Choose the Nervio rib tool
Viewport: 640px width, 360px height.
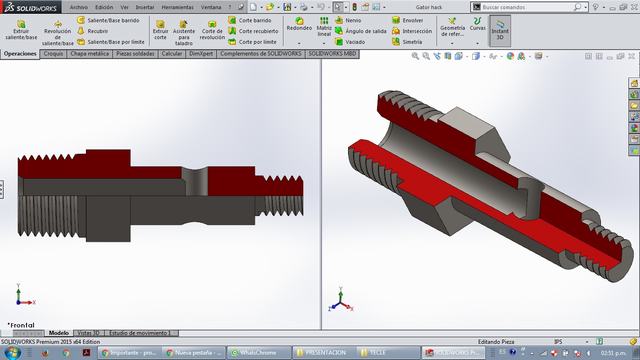(348, 20)
